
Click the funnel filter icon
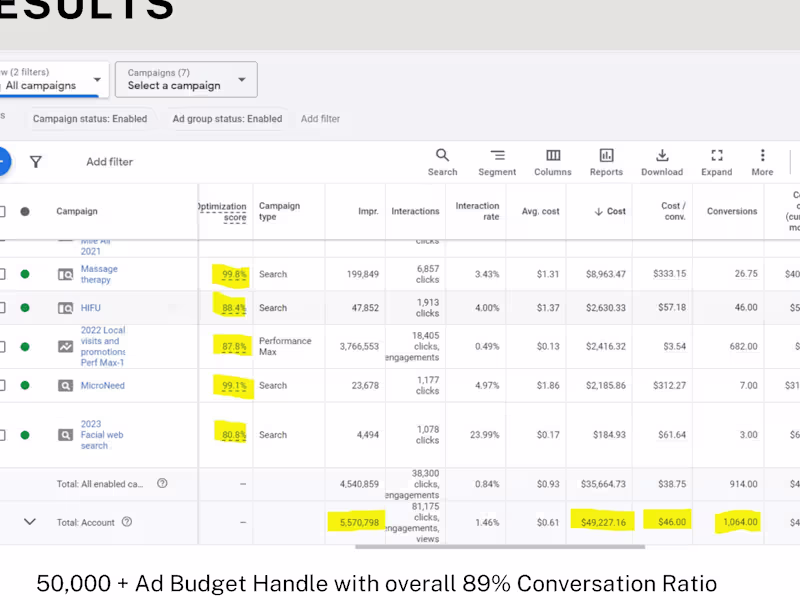pyautogui.click(x=36, y=162)
